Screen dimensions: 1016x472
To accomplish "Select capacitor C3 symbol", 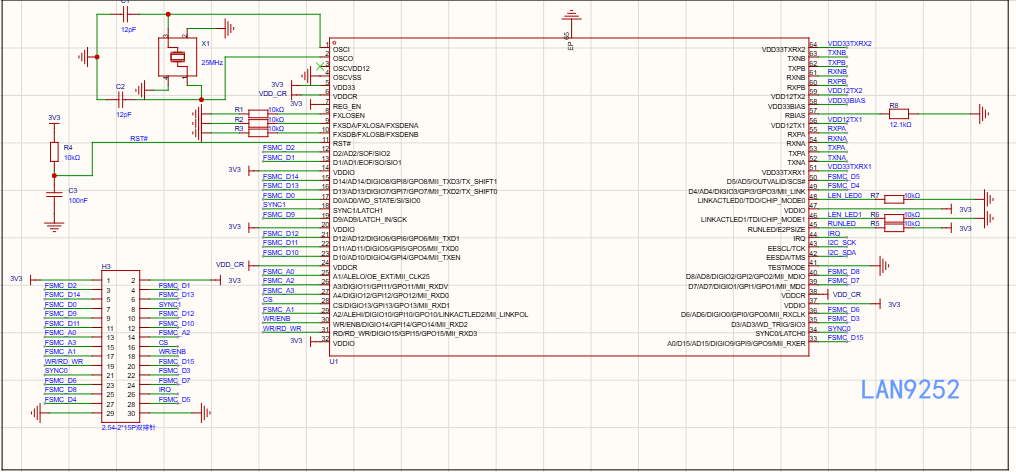I will click(54, 195).
